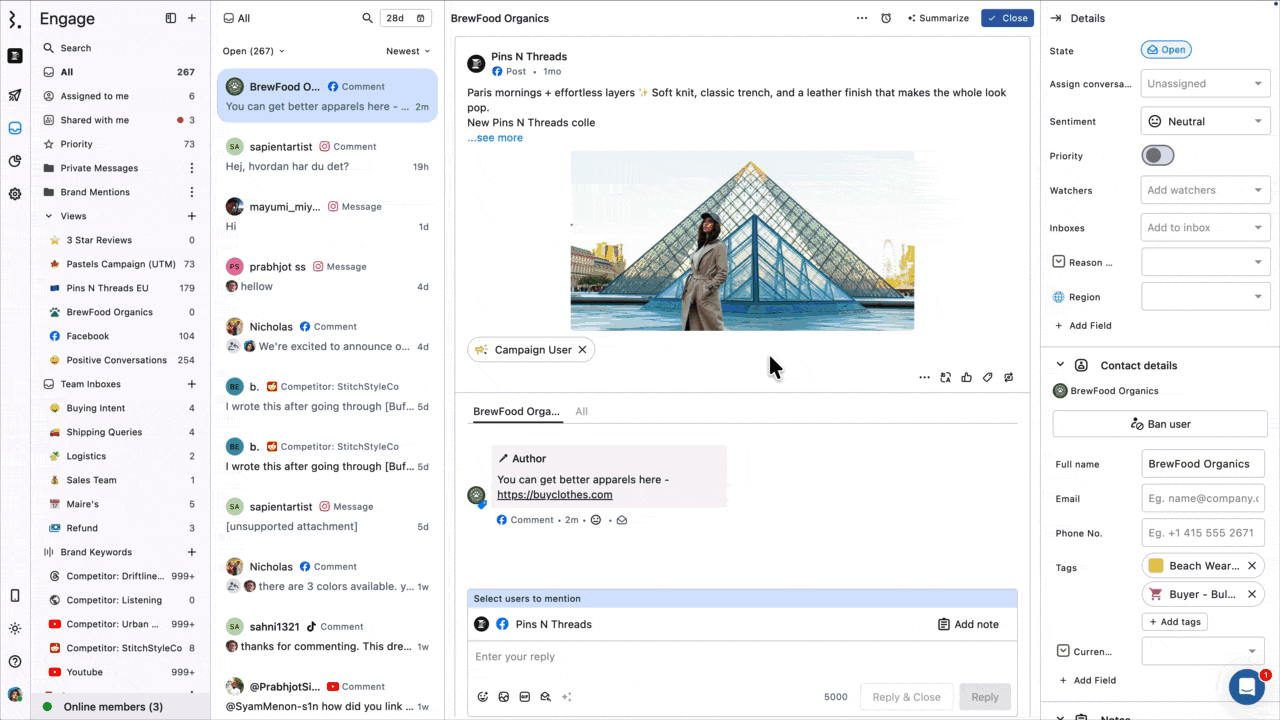Open the Sentiment dropdown set to Neutral

(1205, 121)
